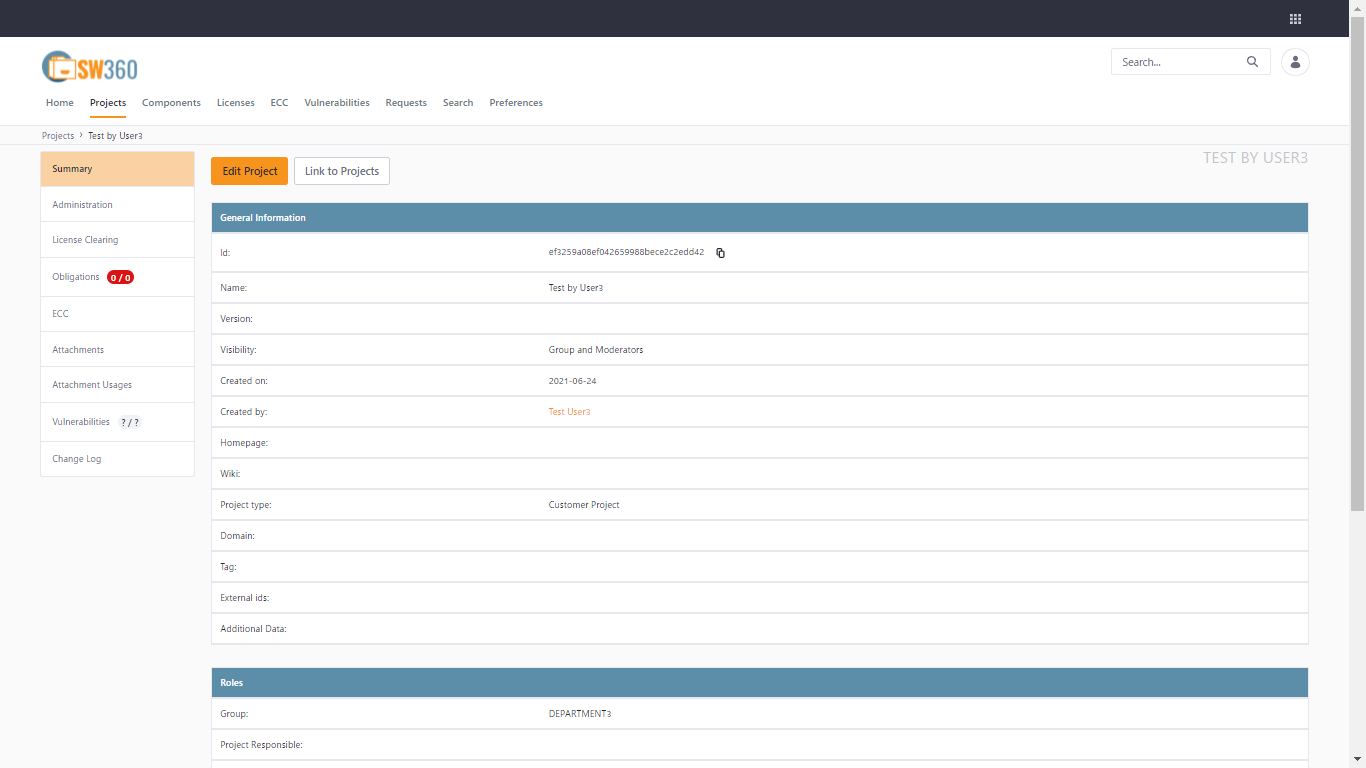Open the applications grid menu top right
The image size is (1366, 768).
coord(1295,18)
